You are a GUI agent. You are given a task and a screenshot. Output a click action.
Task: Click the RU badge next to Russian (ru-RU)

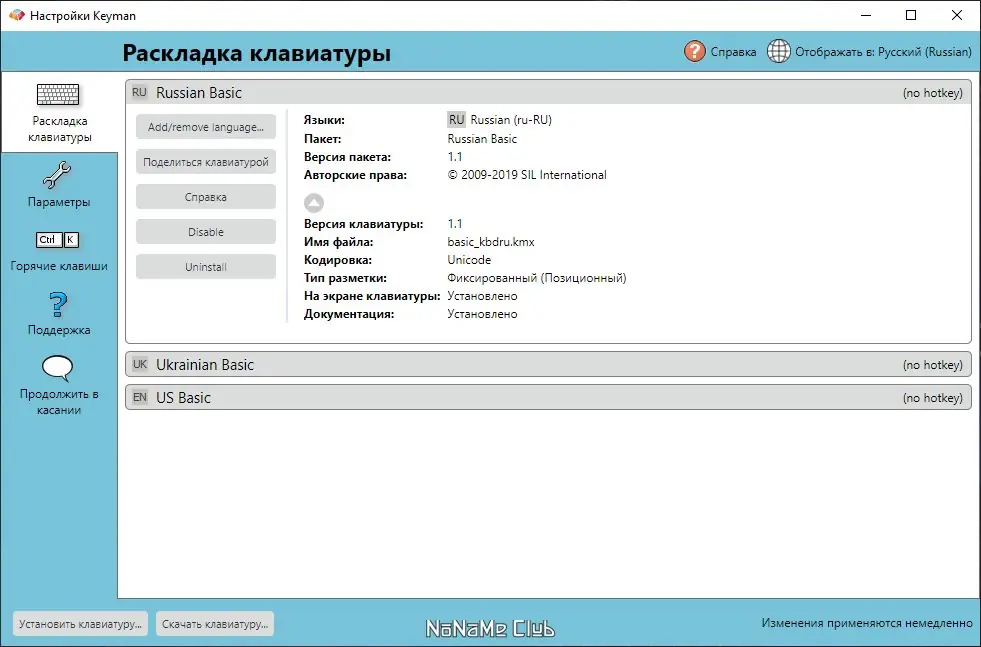pos(456,120)
